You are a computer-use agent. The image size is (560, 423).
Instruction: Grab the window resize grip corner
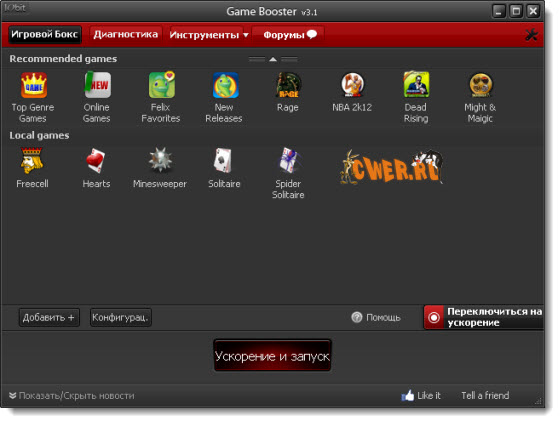point(538,401)
